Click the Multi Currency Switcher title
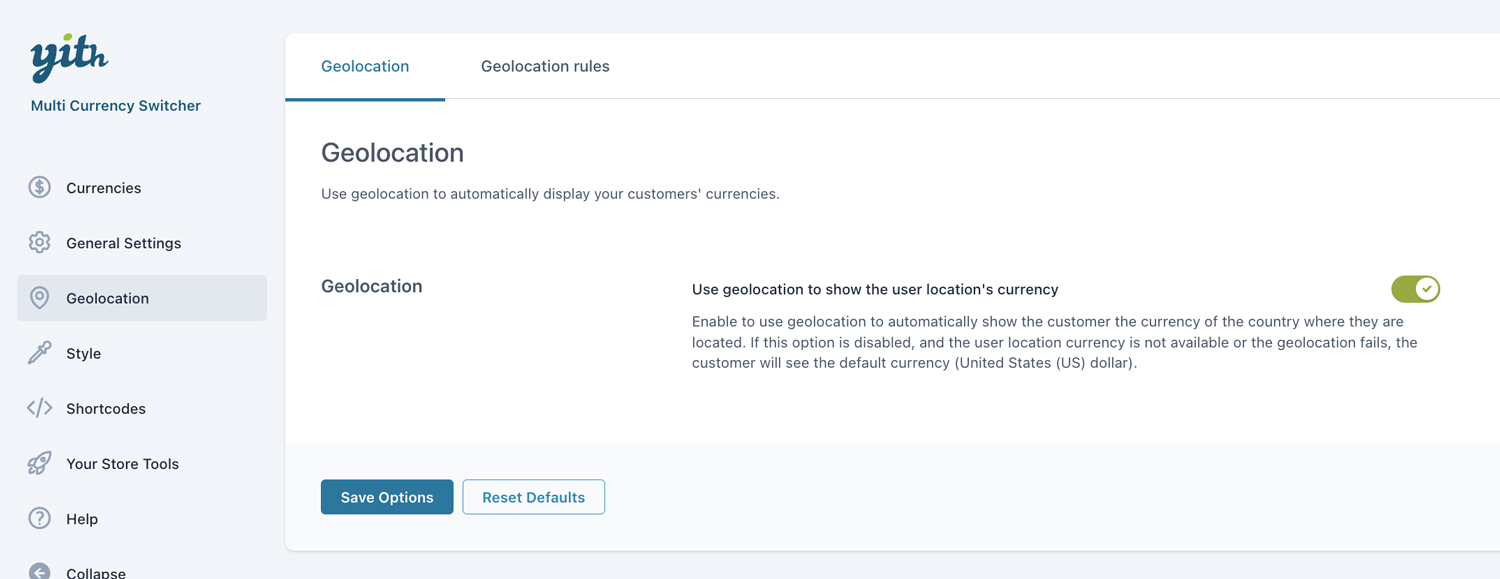Screen dimensions: 1500x579 pos(116,106)
